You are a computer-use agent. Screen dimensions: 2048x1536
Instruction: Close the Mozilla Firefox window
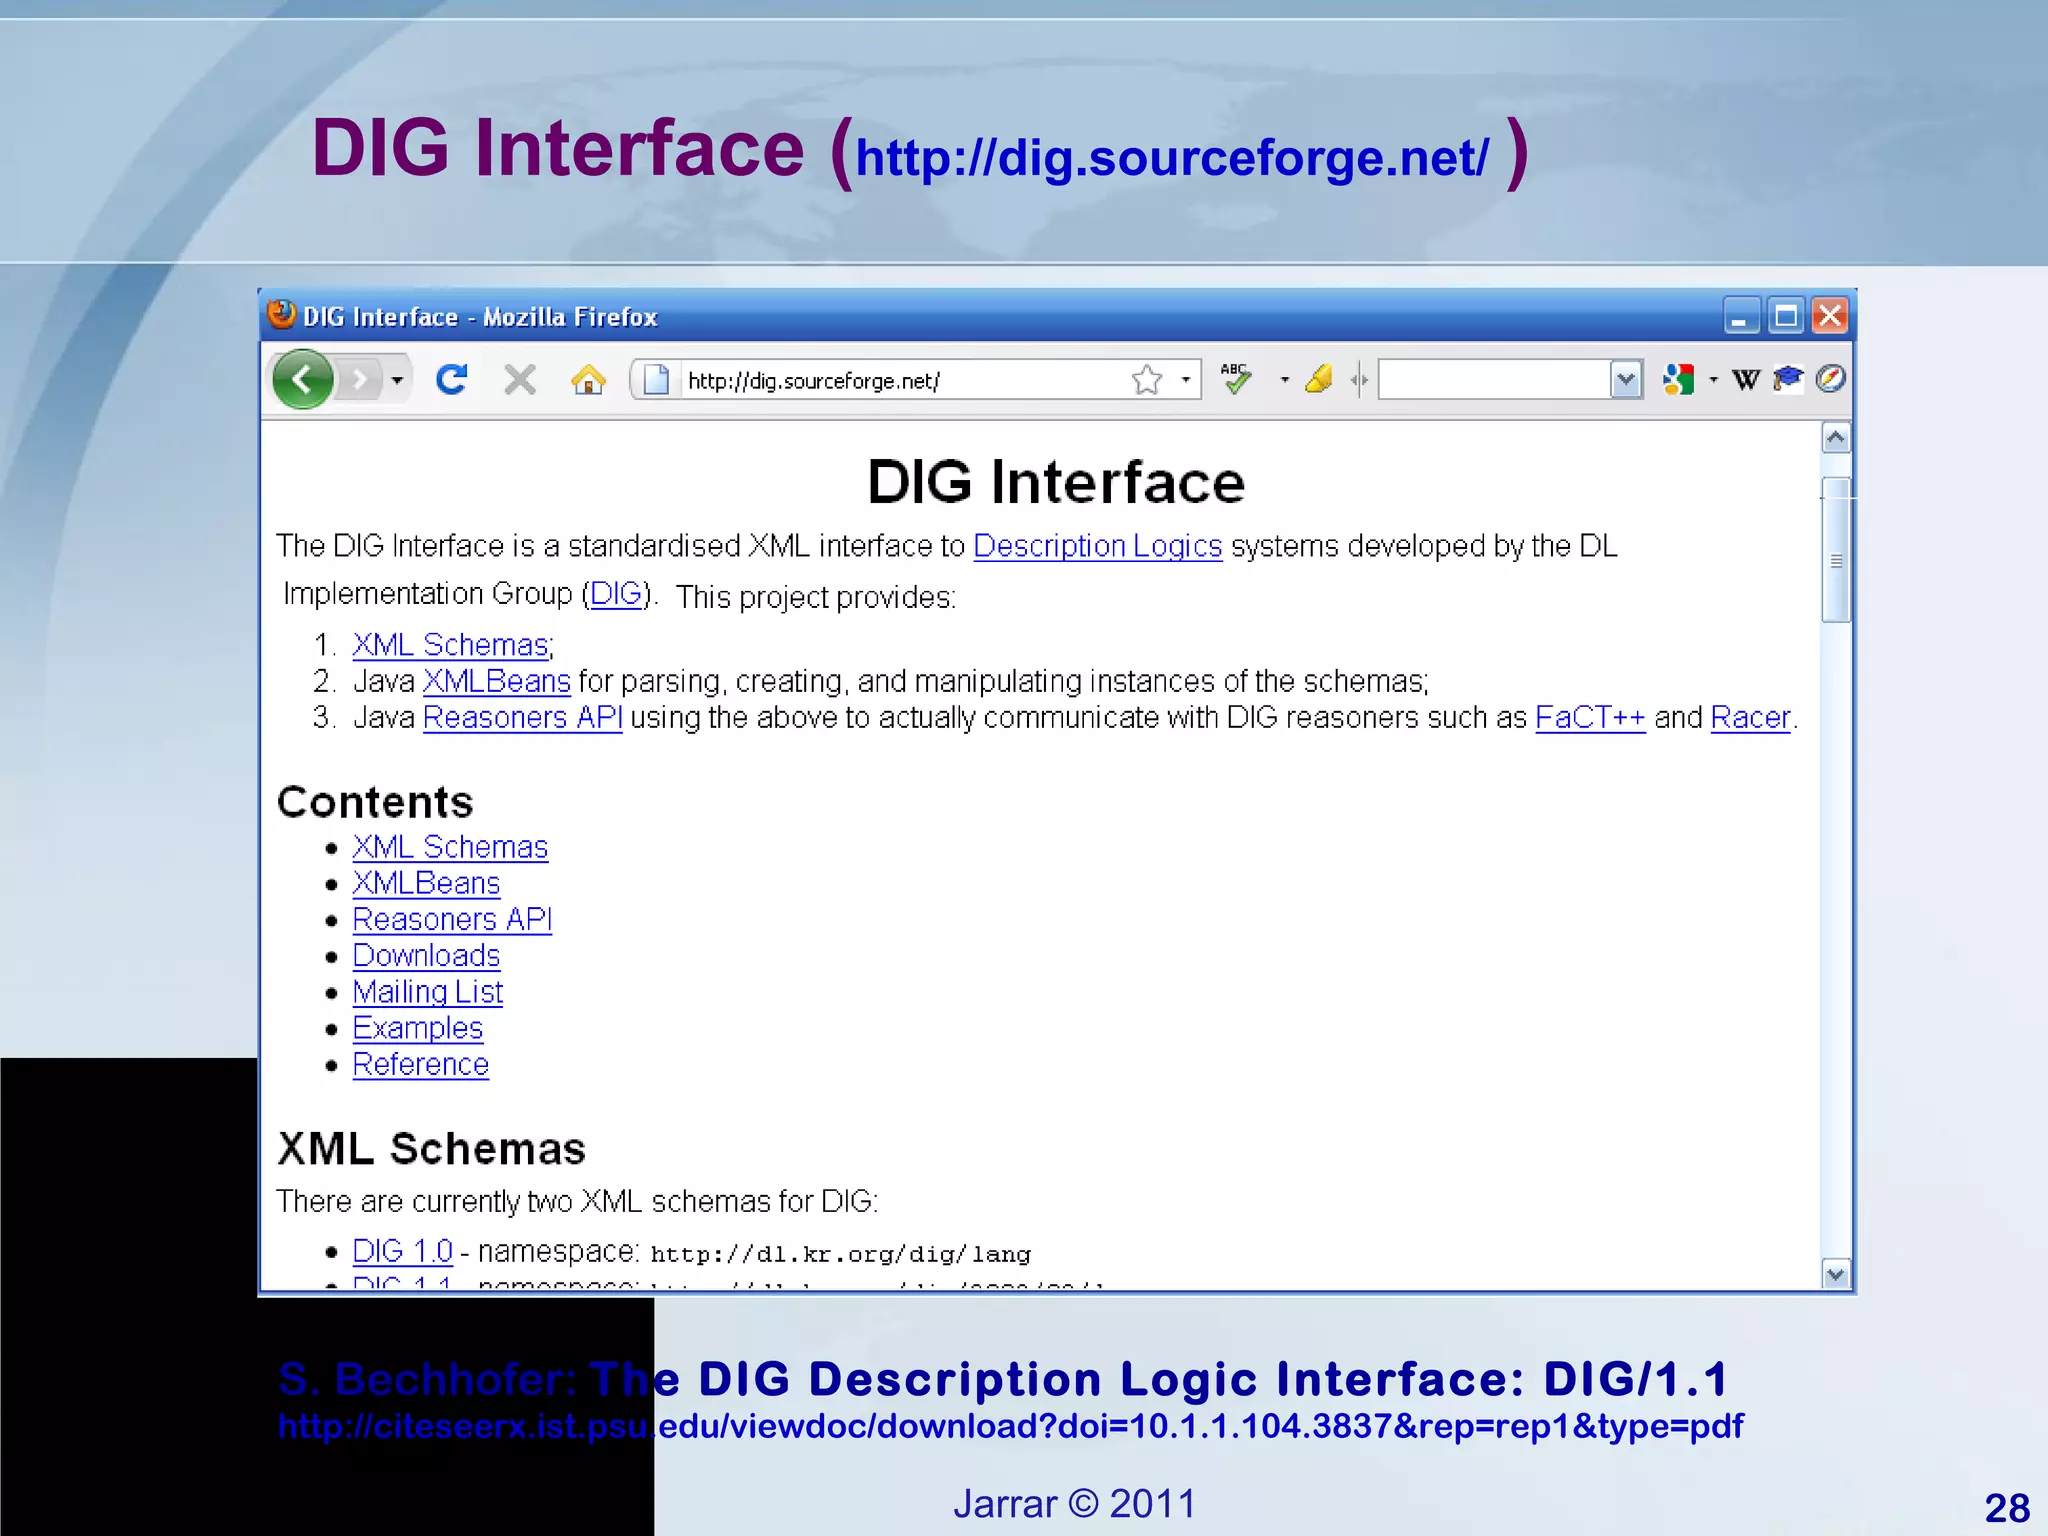[x=1830, y=316]
